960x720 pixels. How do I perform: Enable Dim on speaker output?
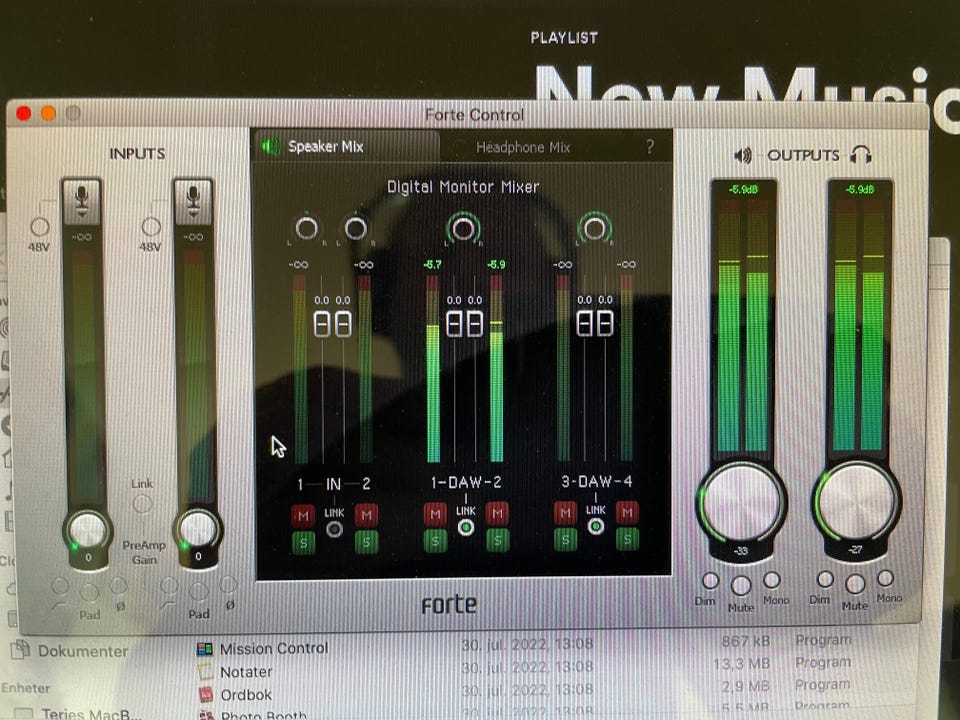710,580
